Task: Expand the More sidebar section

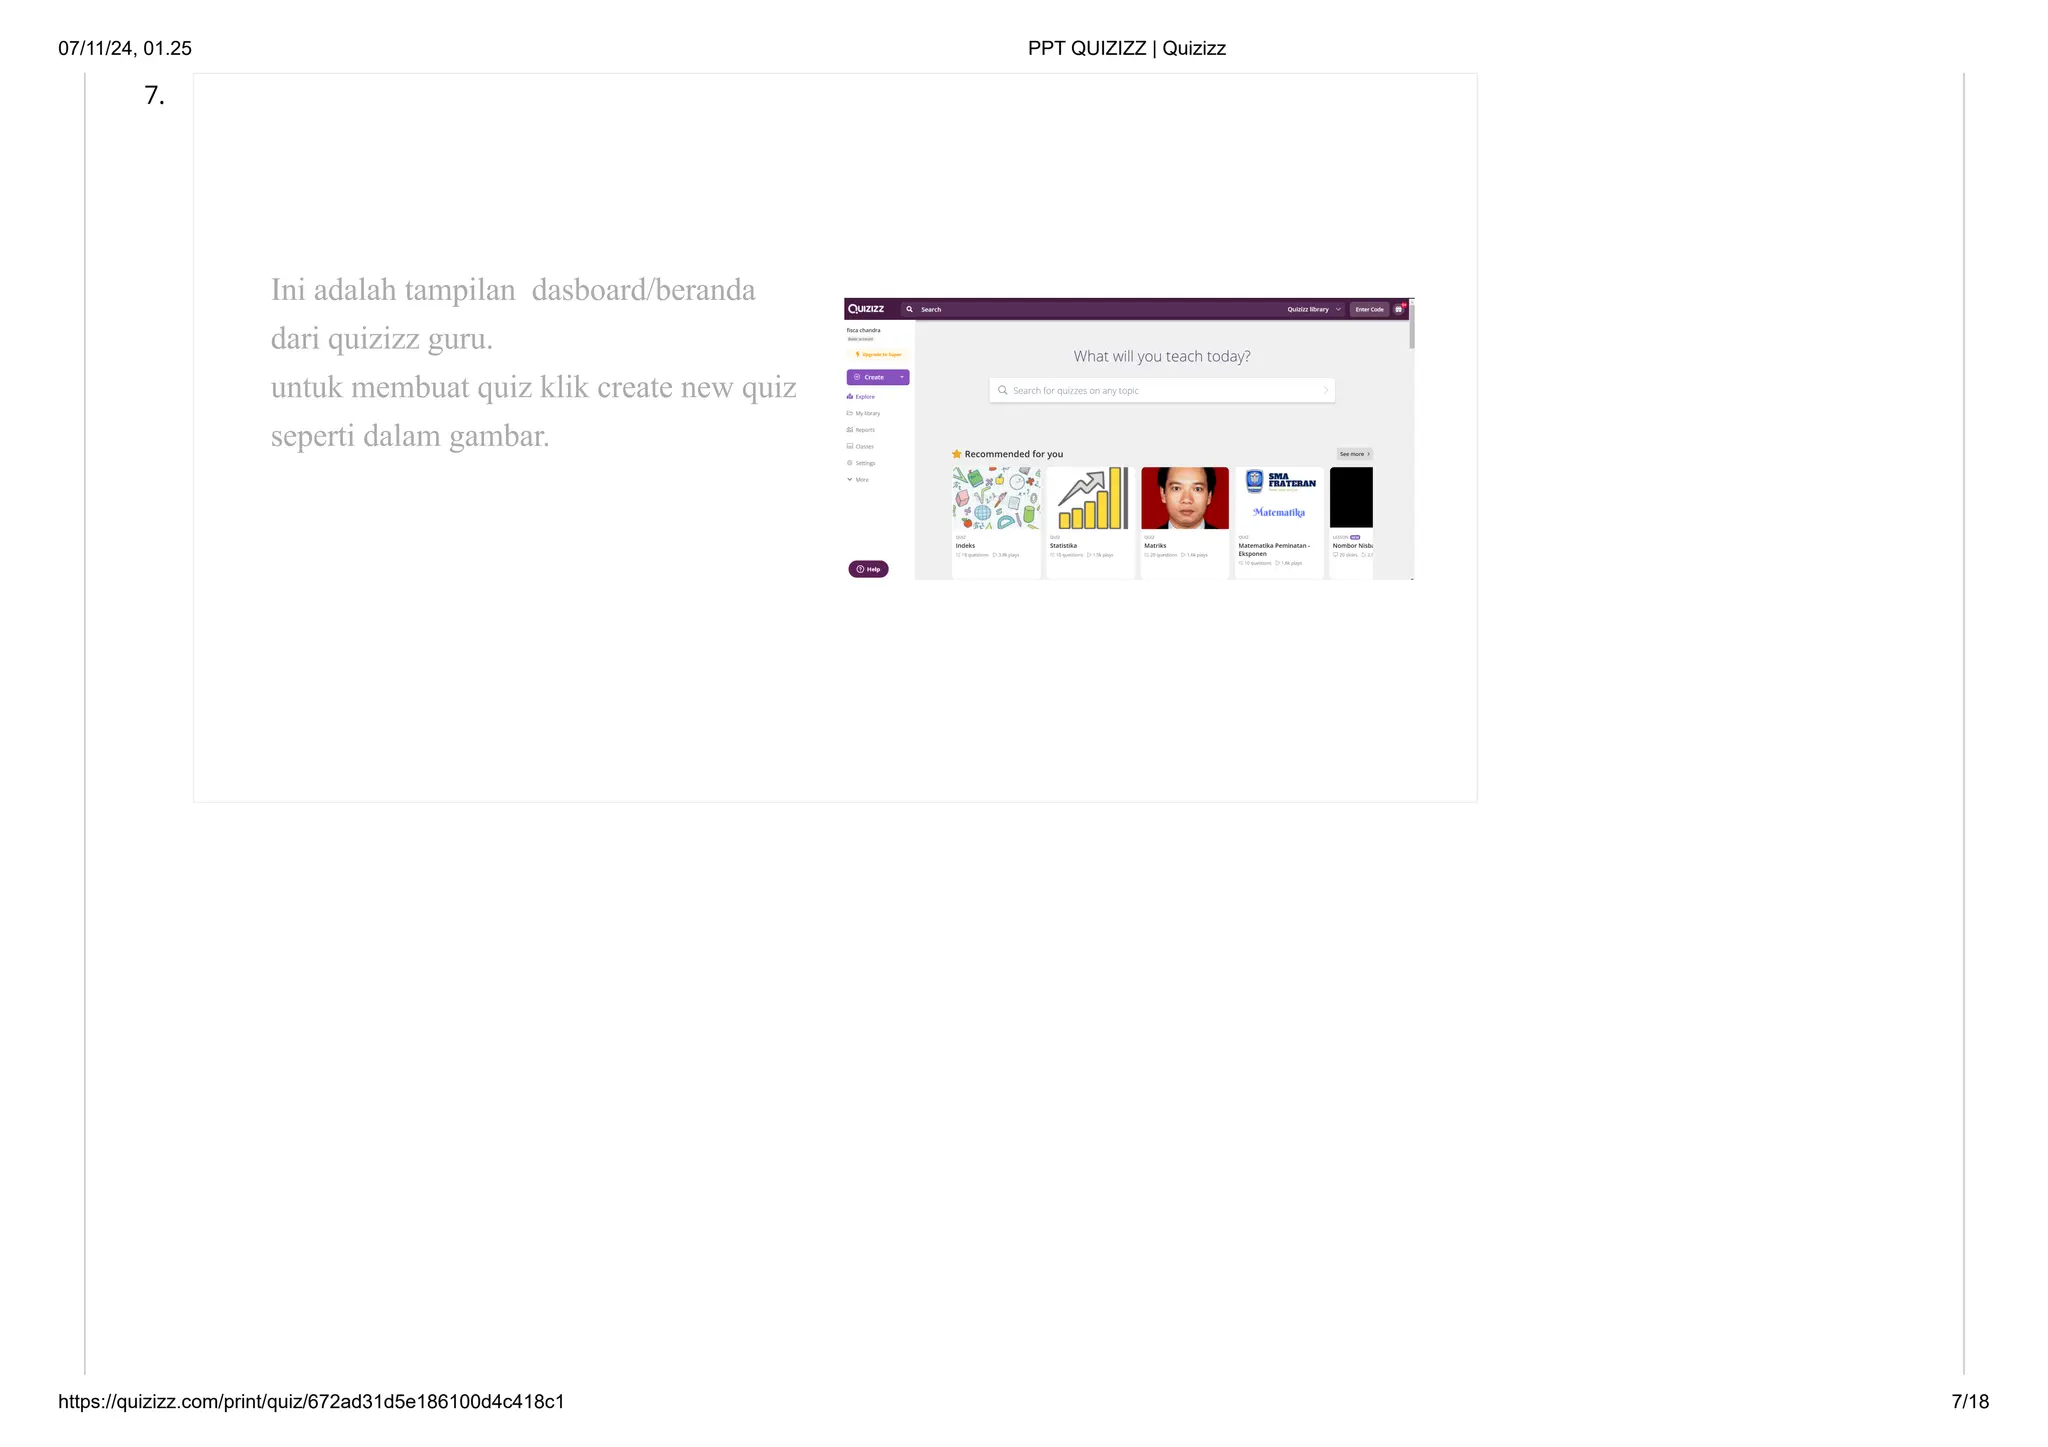Action: [859, 480]
